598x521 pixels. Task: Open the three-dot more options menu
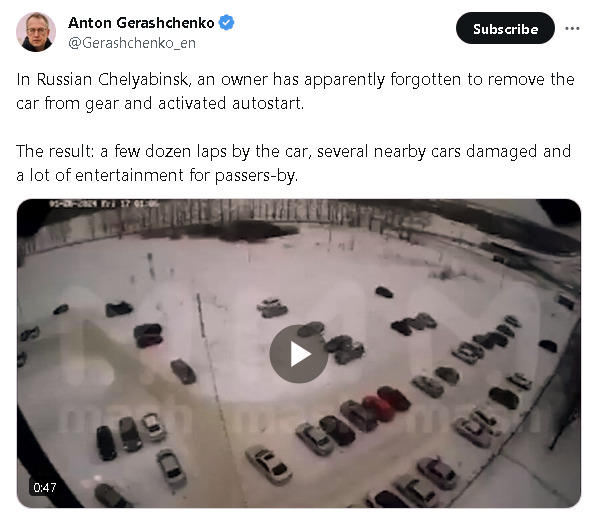[x=572, y=29]
